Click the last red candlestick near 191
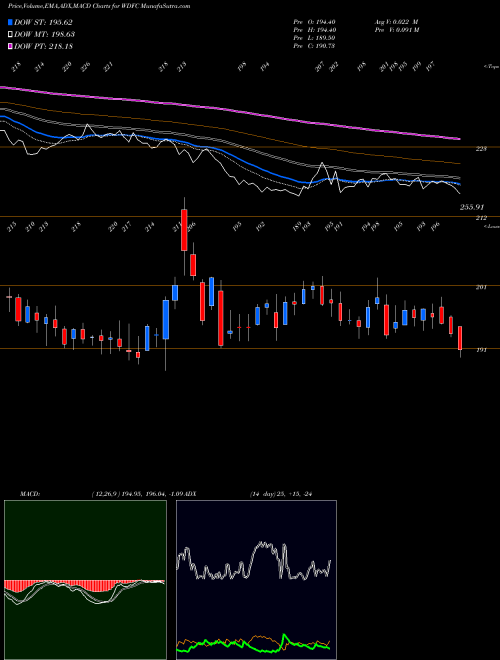Screen dimensions: 500x660 (460, 338)
